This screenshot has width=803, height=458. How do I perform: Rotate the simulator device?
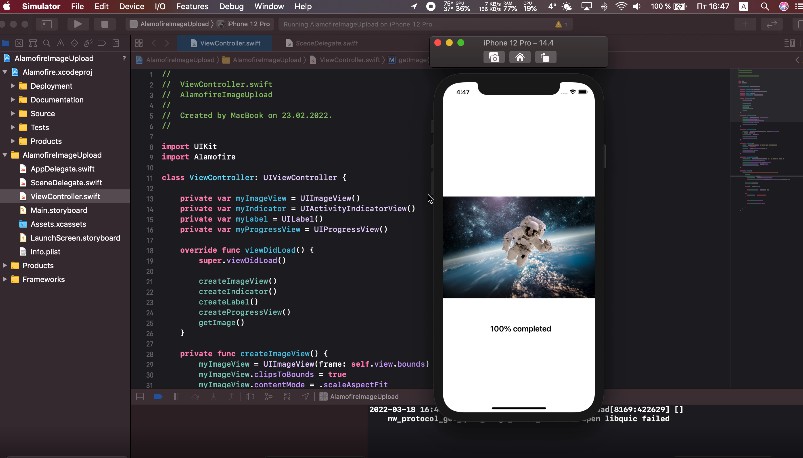pos(543,57)
